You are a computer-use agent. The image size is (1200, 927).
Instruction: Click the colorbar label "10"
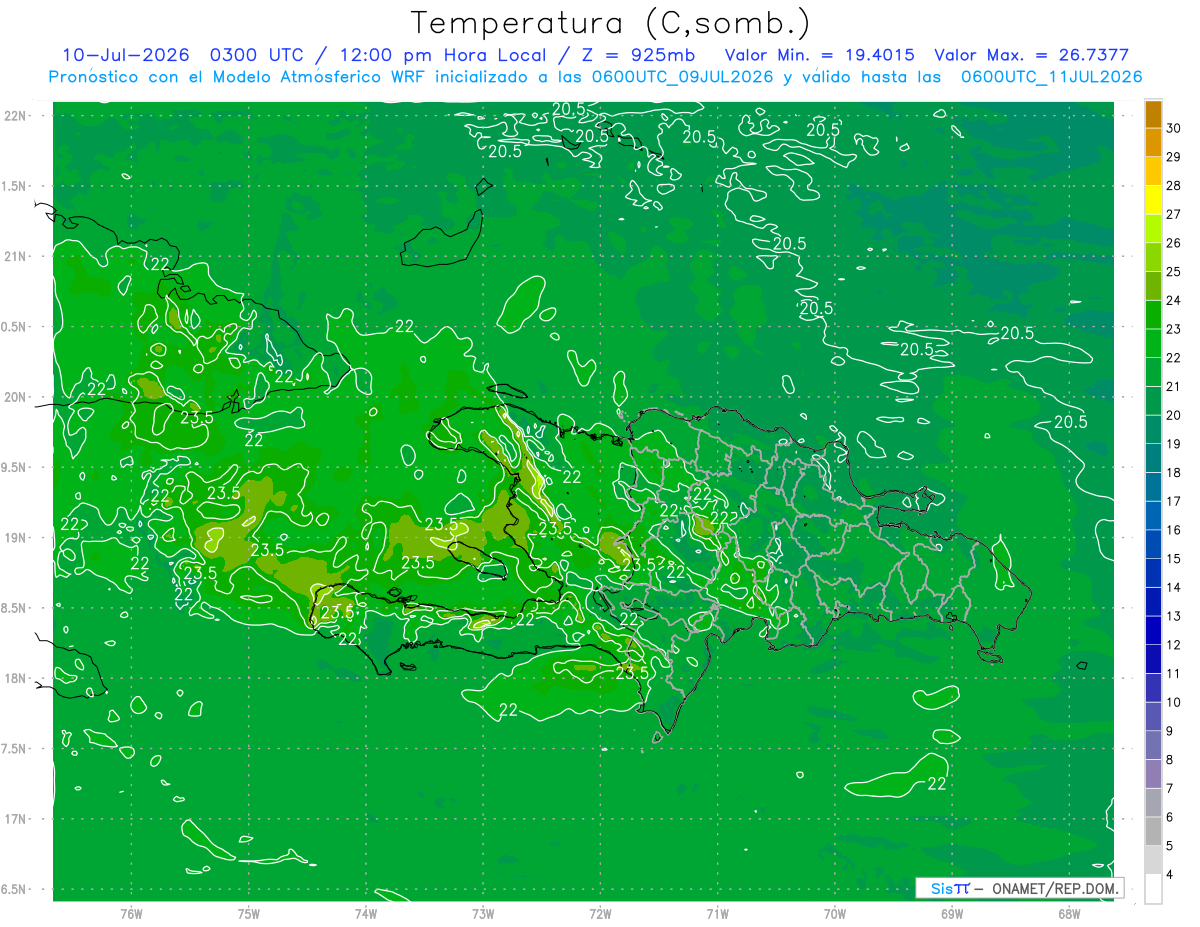pyautogui.click(x=1174, y=702)
